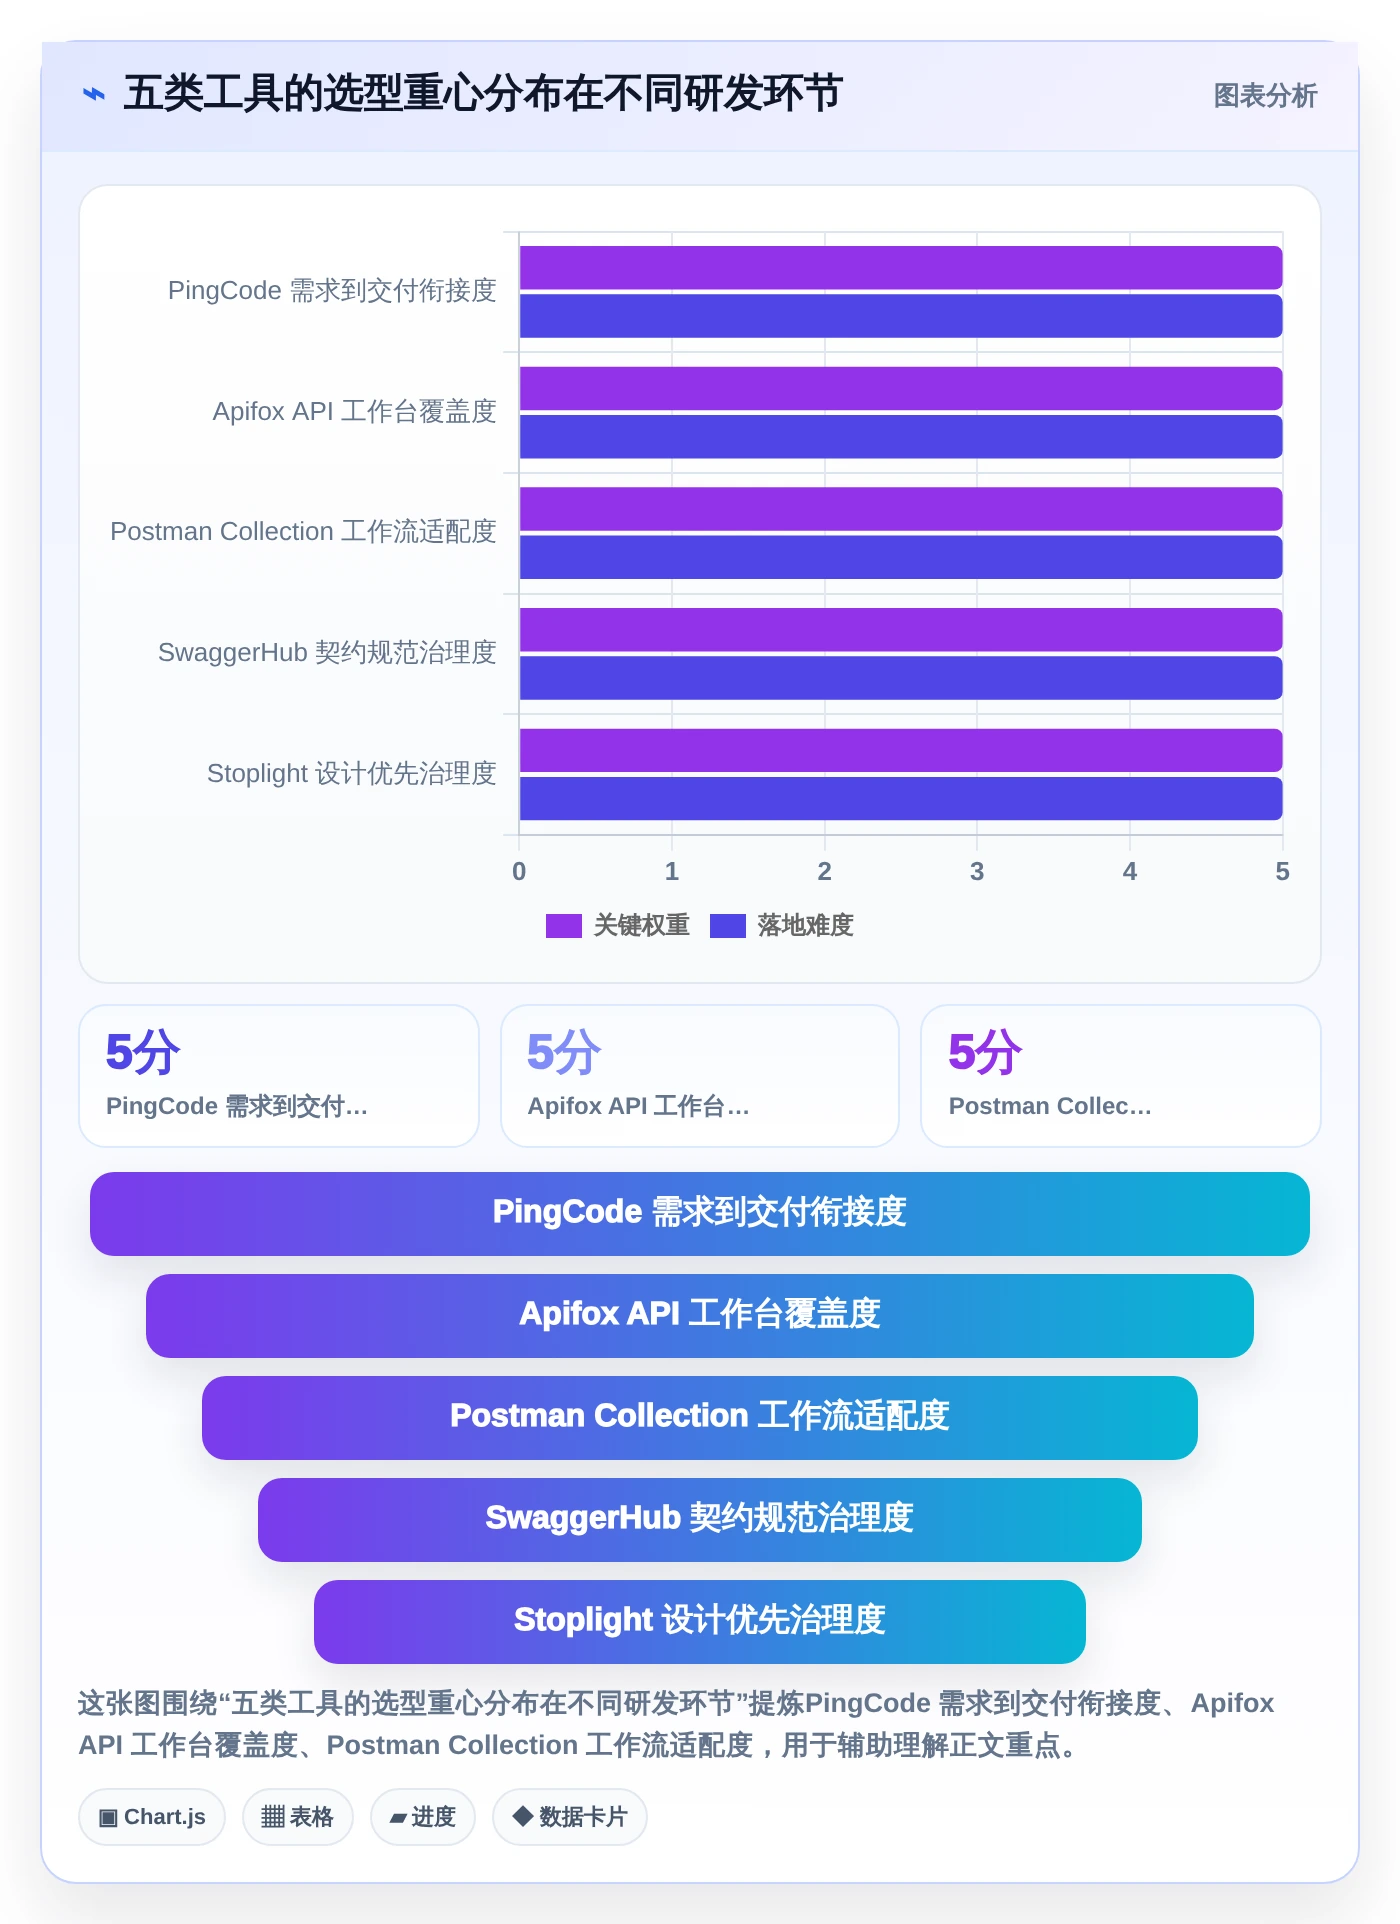Click the purple bar for PingCode 需求到交付衔接度
Viewport: 1400px width, 1924px height.
[900, 268]
